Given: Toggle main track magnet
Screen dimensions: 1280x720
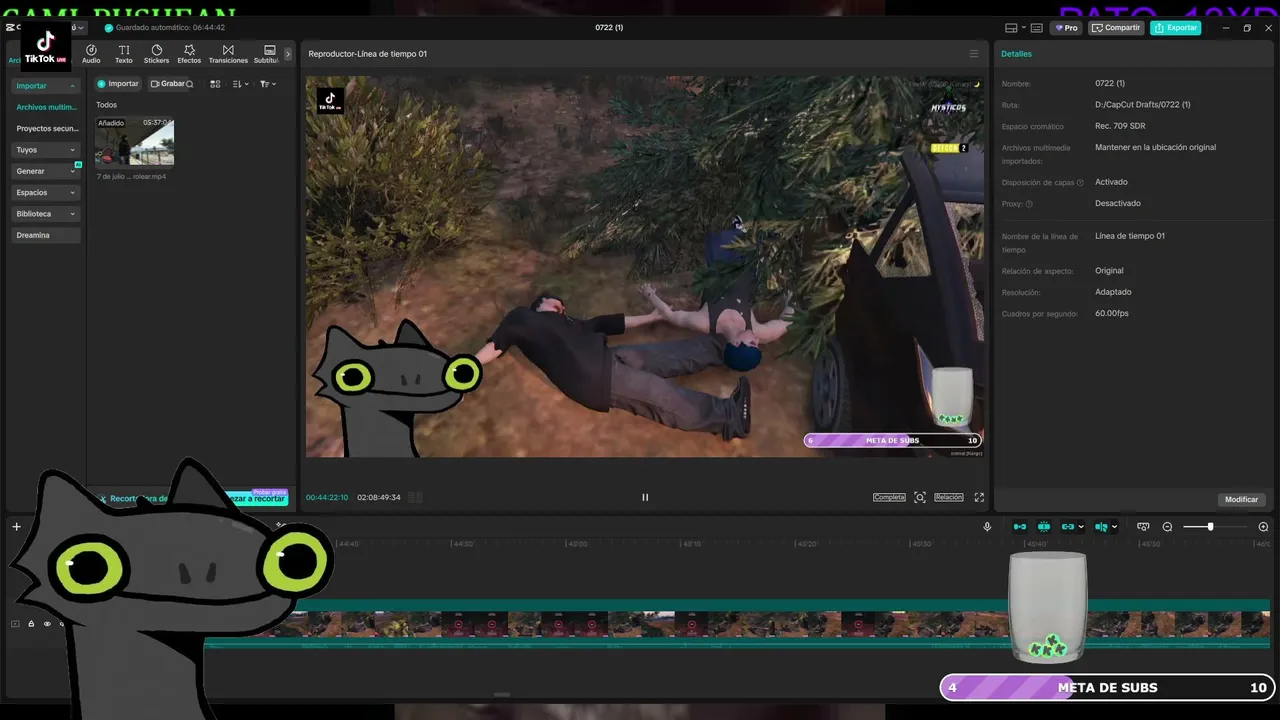Looking at the screenshot, I should 1020,527.
